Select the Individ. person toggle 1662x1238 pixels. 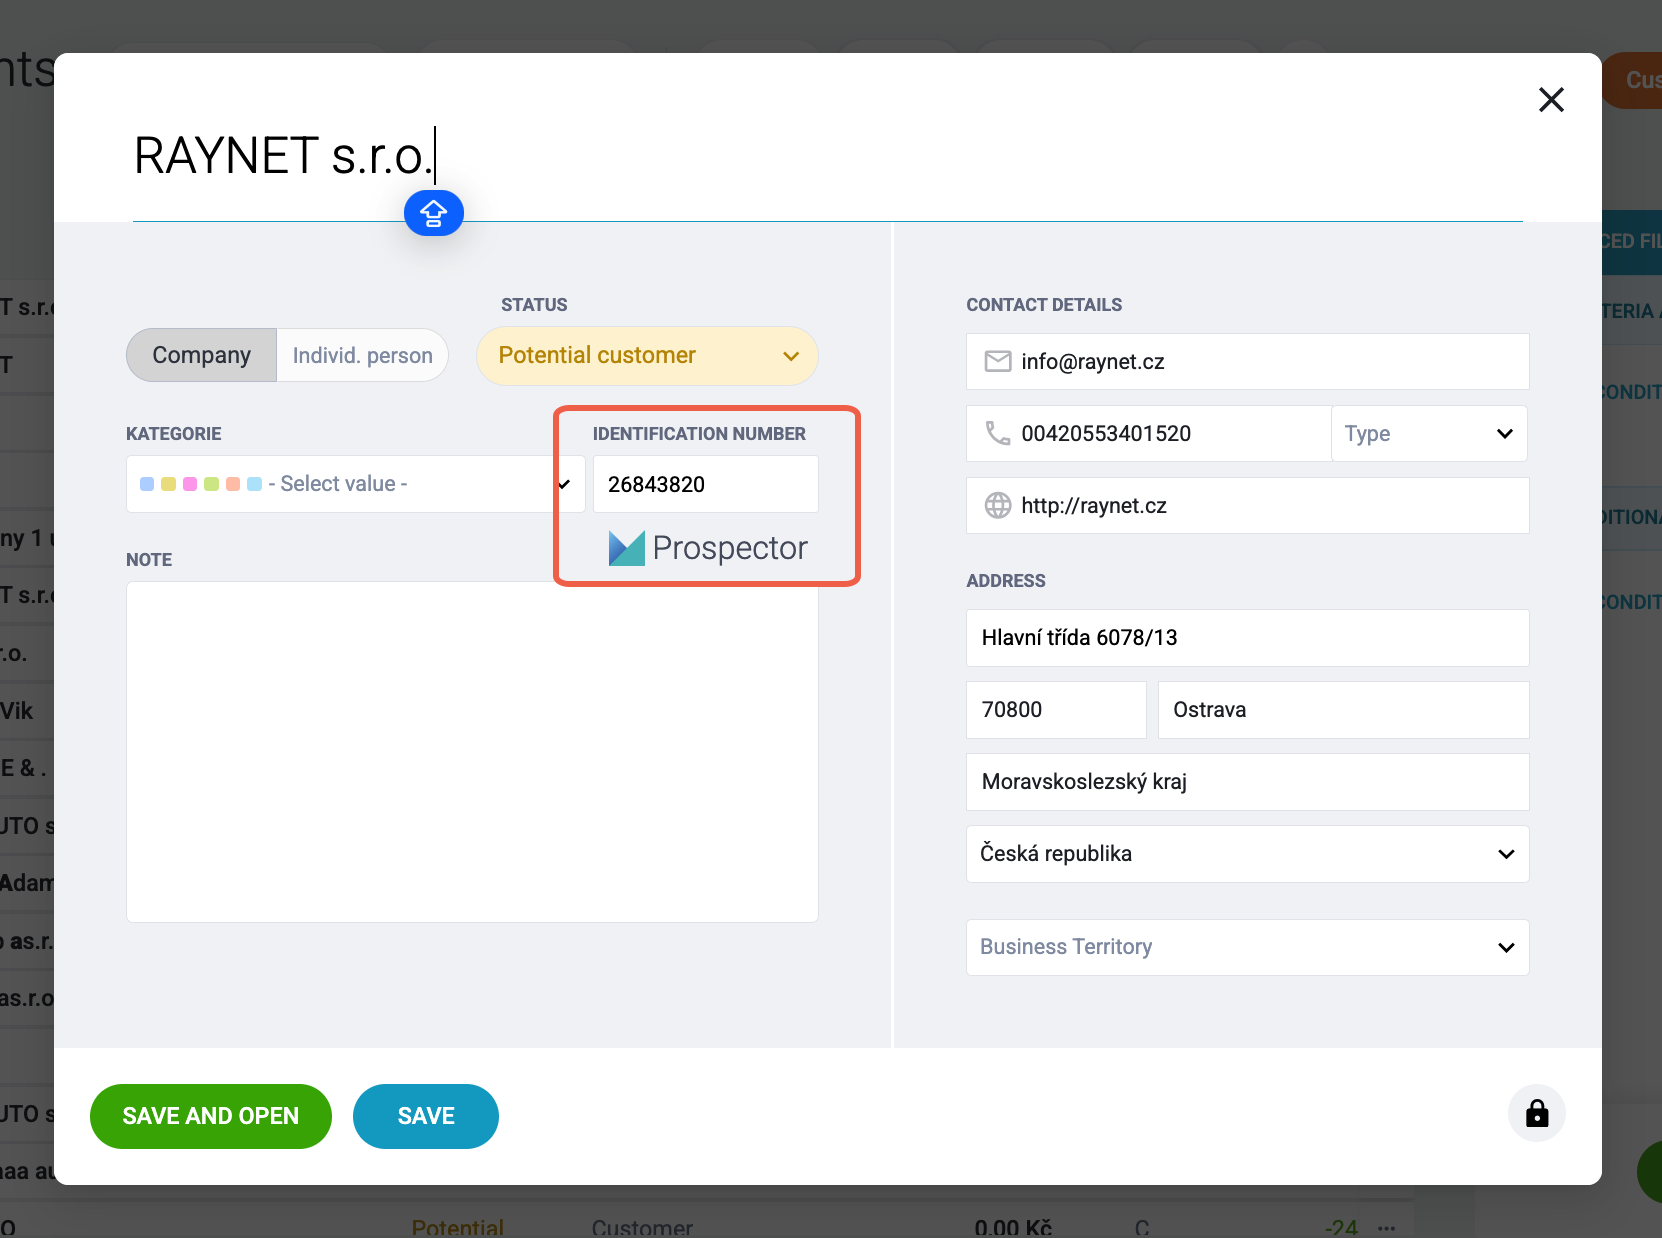(x=362, y=355)
